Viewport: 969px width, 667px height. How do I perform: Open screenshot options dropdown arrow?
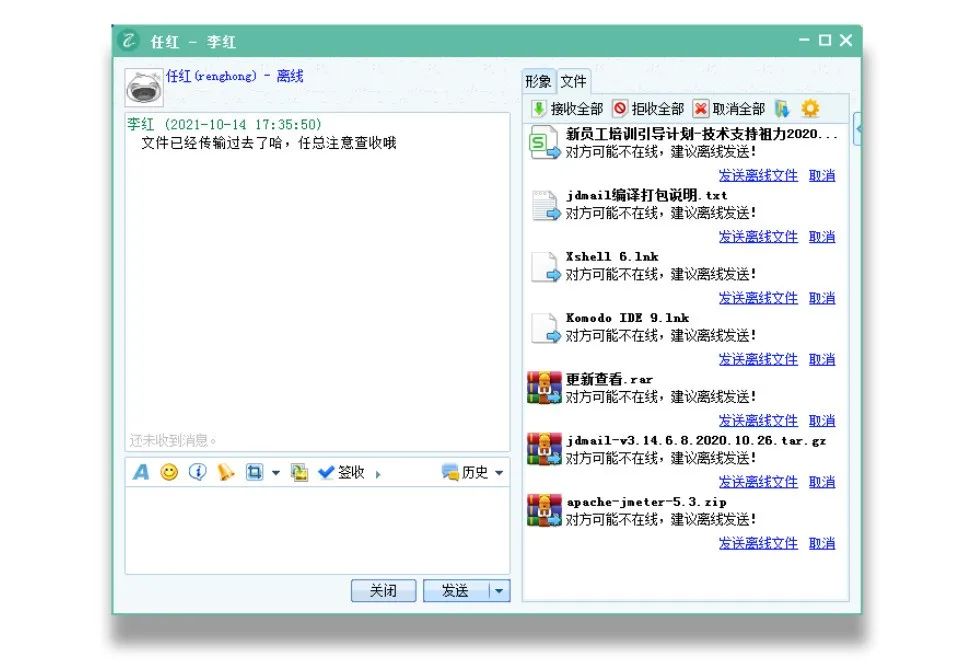coord(276,473)
